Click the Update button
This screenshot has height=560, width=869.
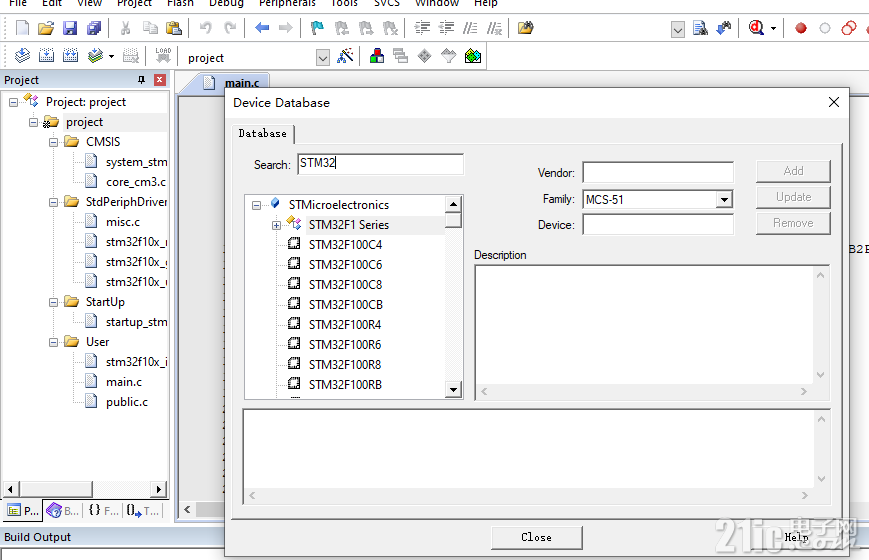pyautogui.click(x=793, y=197)
